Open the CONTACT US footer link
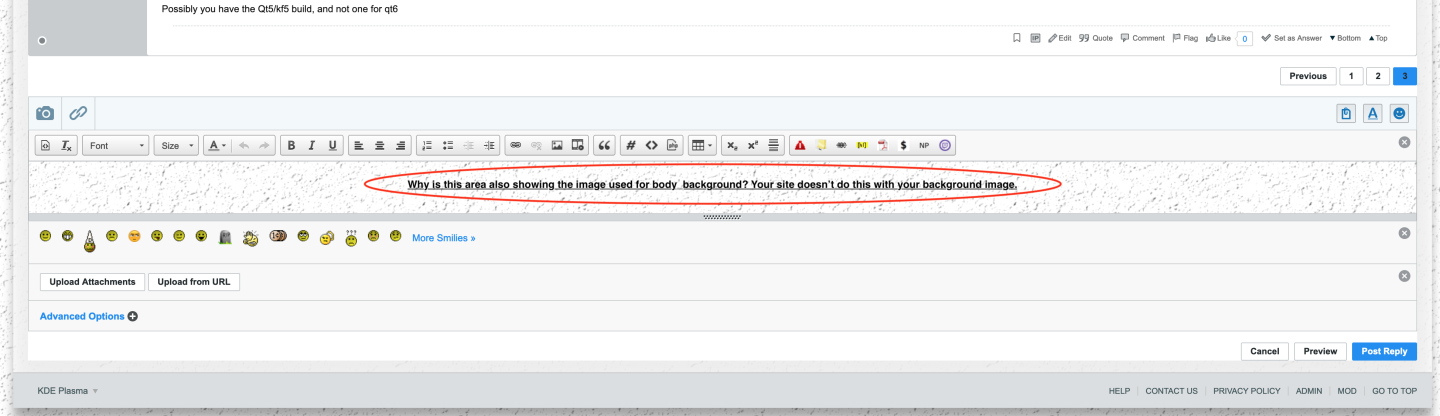Image resolution: width=1440 pixels, height=416 pixels. pyautogui.click(x=1171, y=391)
